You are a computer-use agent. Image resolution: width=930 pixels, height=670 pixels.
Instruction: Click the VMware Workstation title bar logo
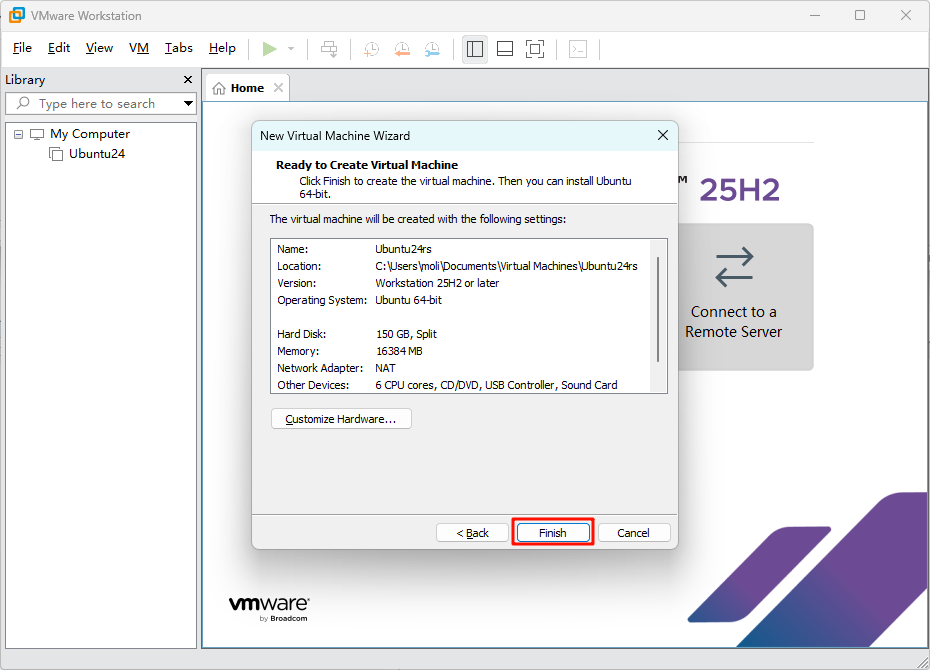coord(17,15)
